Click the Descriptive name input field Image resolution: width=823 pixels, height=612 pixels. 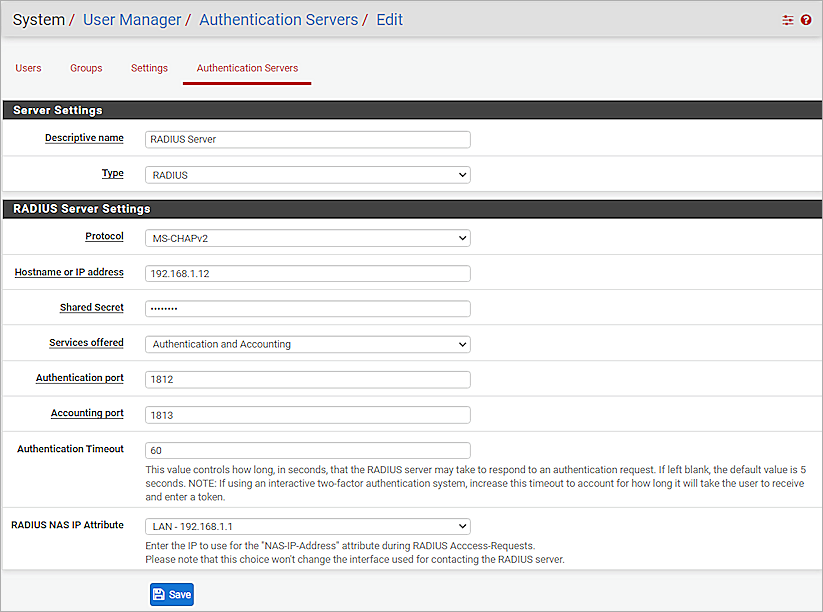point(307,139)
